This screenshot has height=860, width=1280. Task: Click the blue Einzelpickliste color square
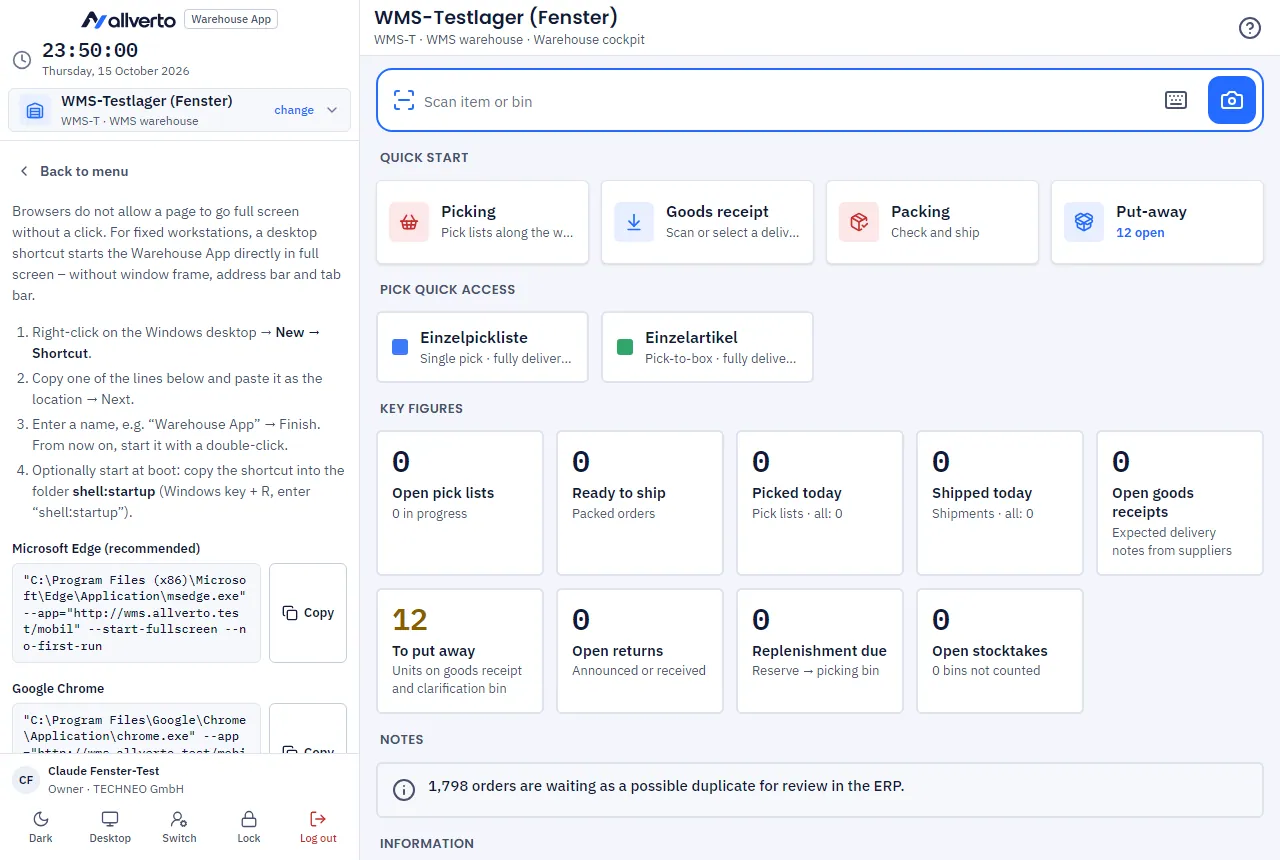point(400,347)
